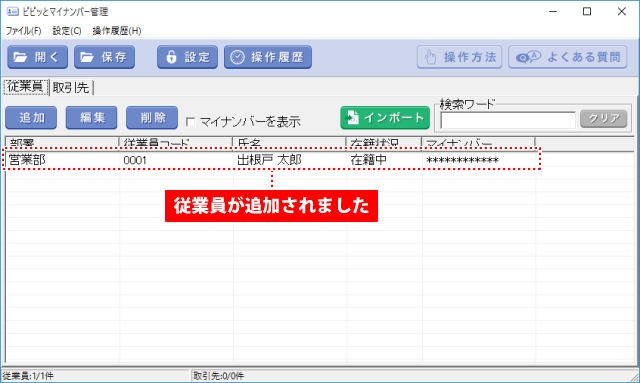
Task: Click the hand pointer icon on 操作方法
Action: click(x=431, y=57)
